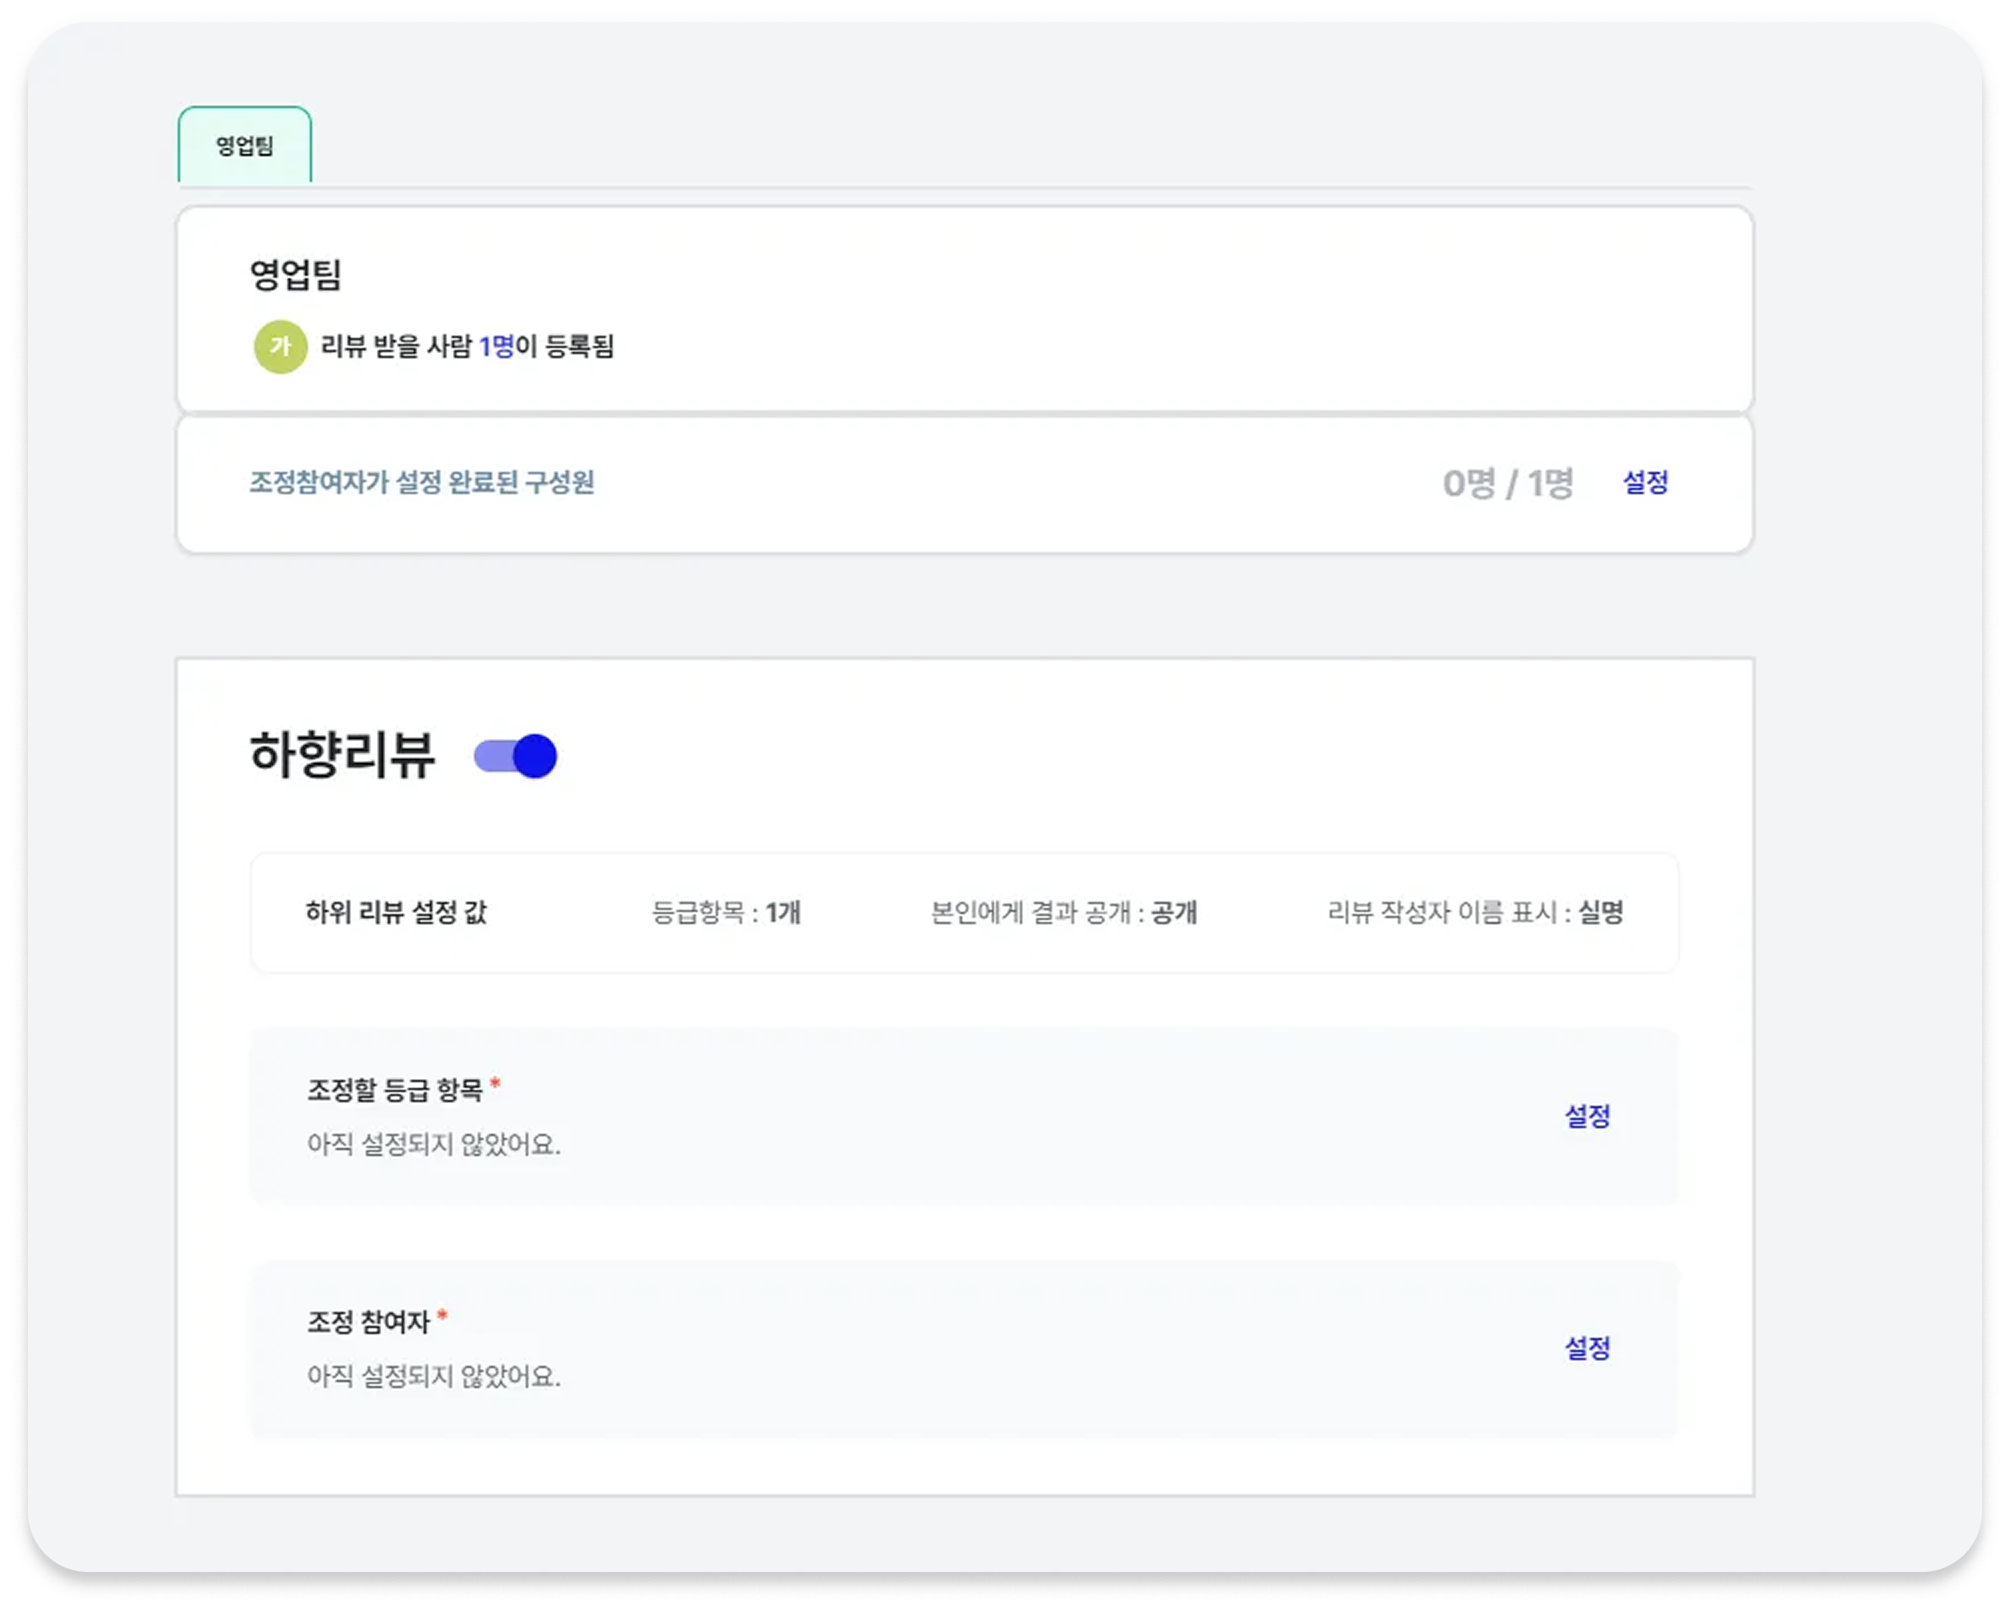Viewport: 2010px width, 1608px height.
Task: Click 설정 link for 조정할 등급 항목
Action: pos(1587,1116)
